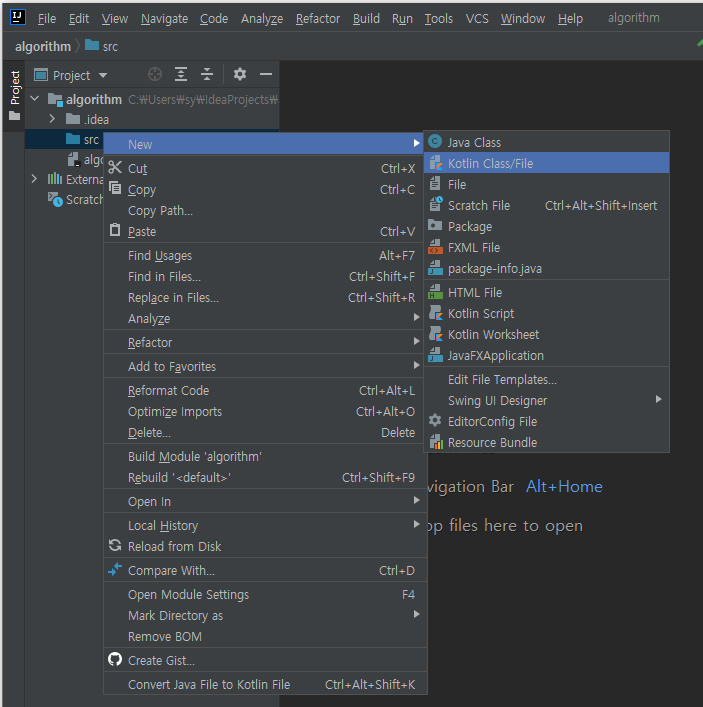
Task: Select Find in Files from context menu
Action: point(266,276)
